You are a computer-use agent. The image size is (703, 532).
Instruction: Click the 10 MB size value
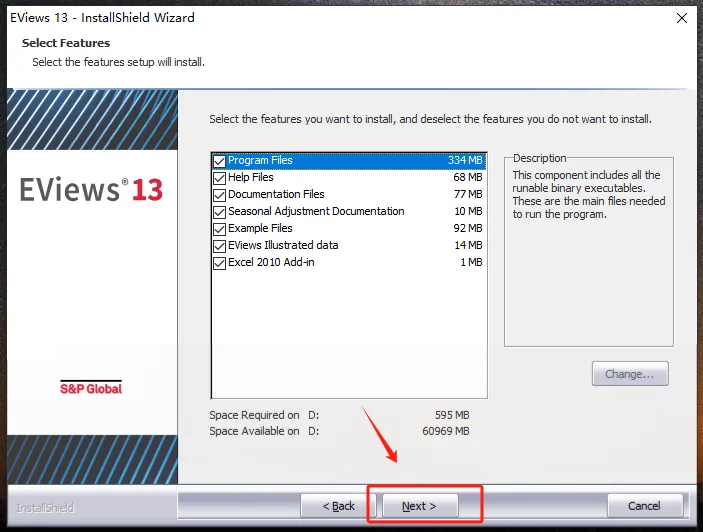[x=468, y=212]
